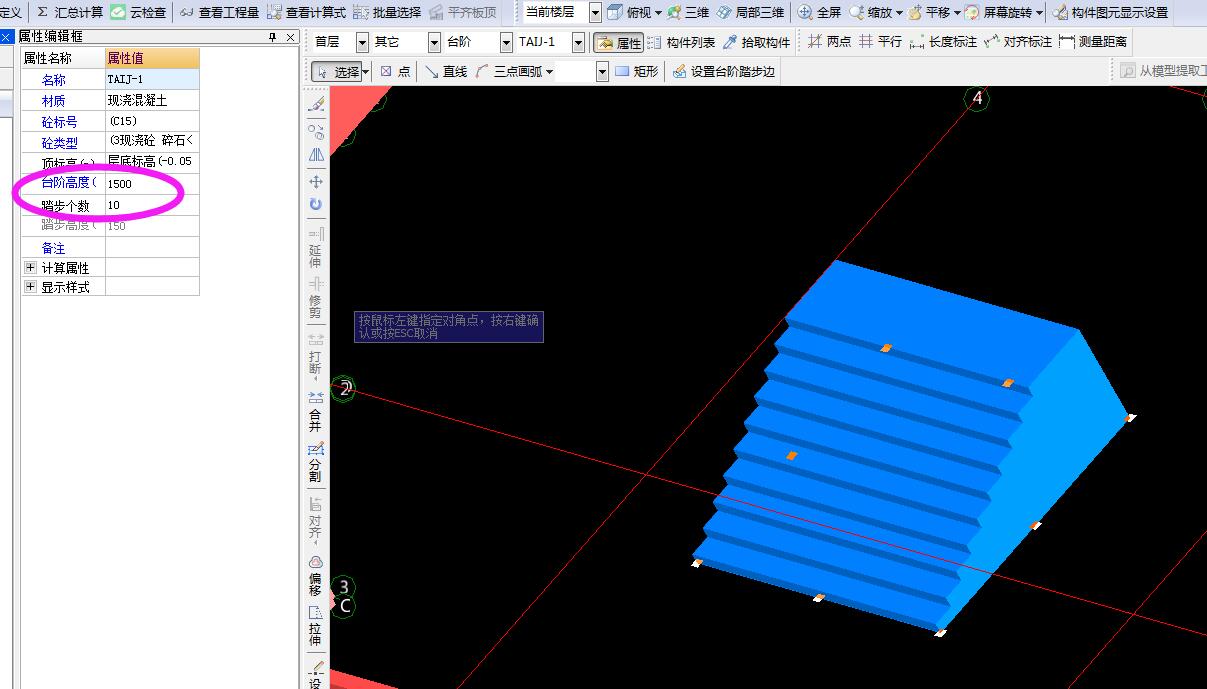1207x689 pixels.
Task: Click the rotate tool icon
Action: [x=316, y=204]
